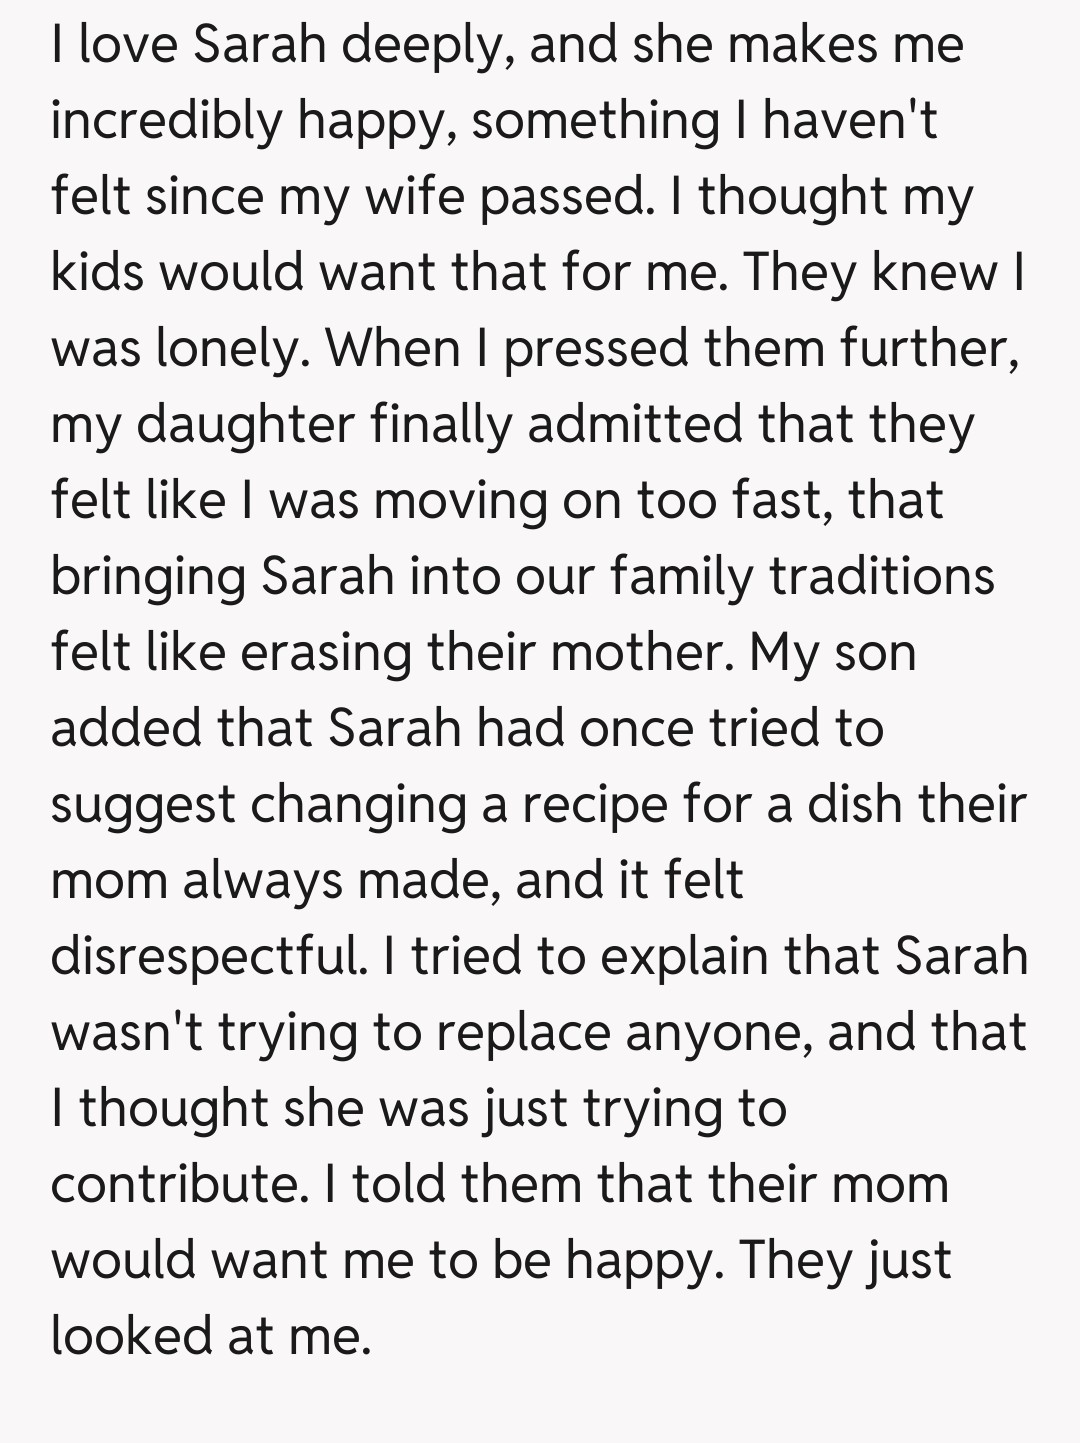Screen dimensions: 1080x1443
Task: Click the word "contribute"
Action: pos(176,1184)
